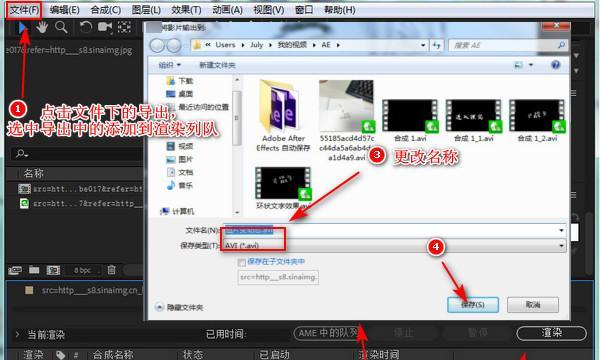Create new folder icon in project panel
This screenshot has width=600, height=360.
pyautogui.click(x=34, y=270)
